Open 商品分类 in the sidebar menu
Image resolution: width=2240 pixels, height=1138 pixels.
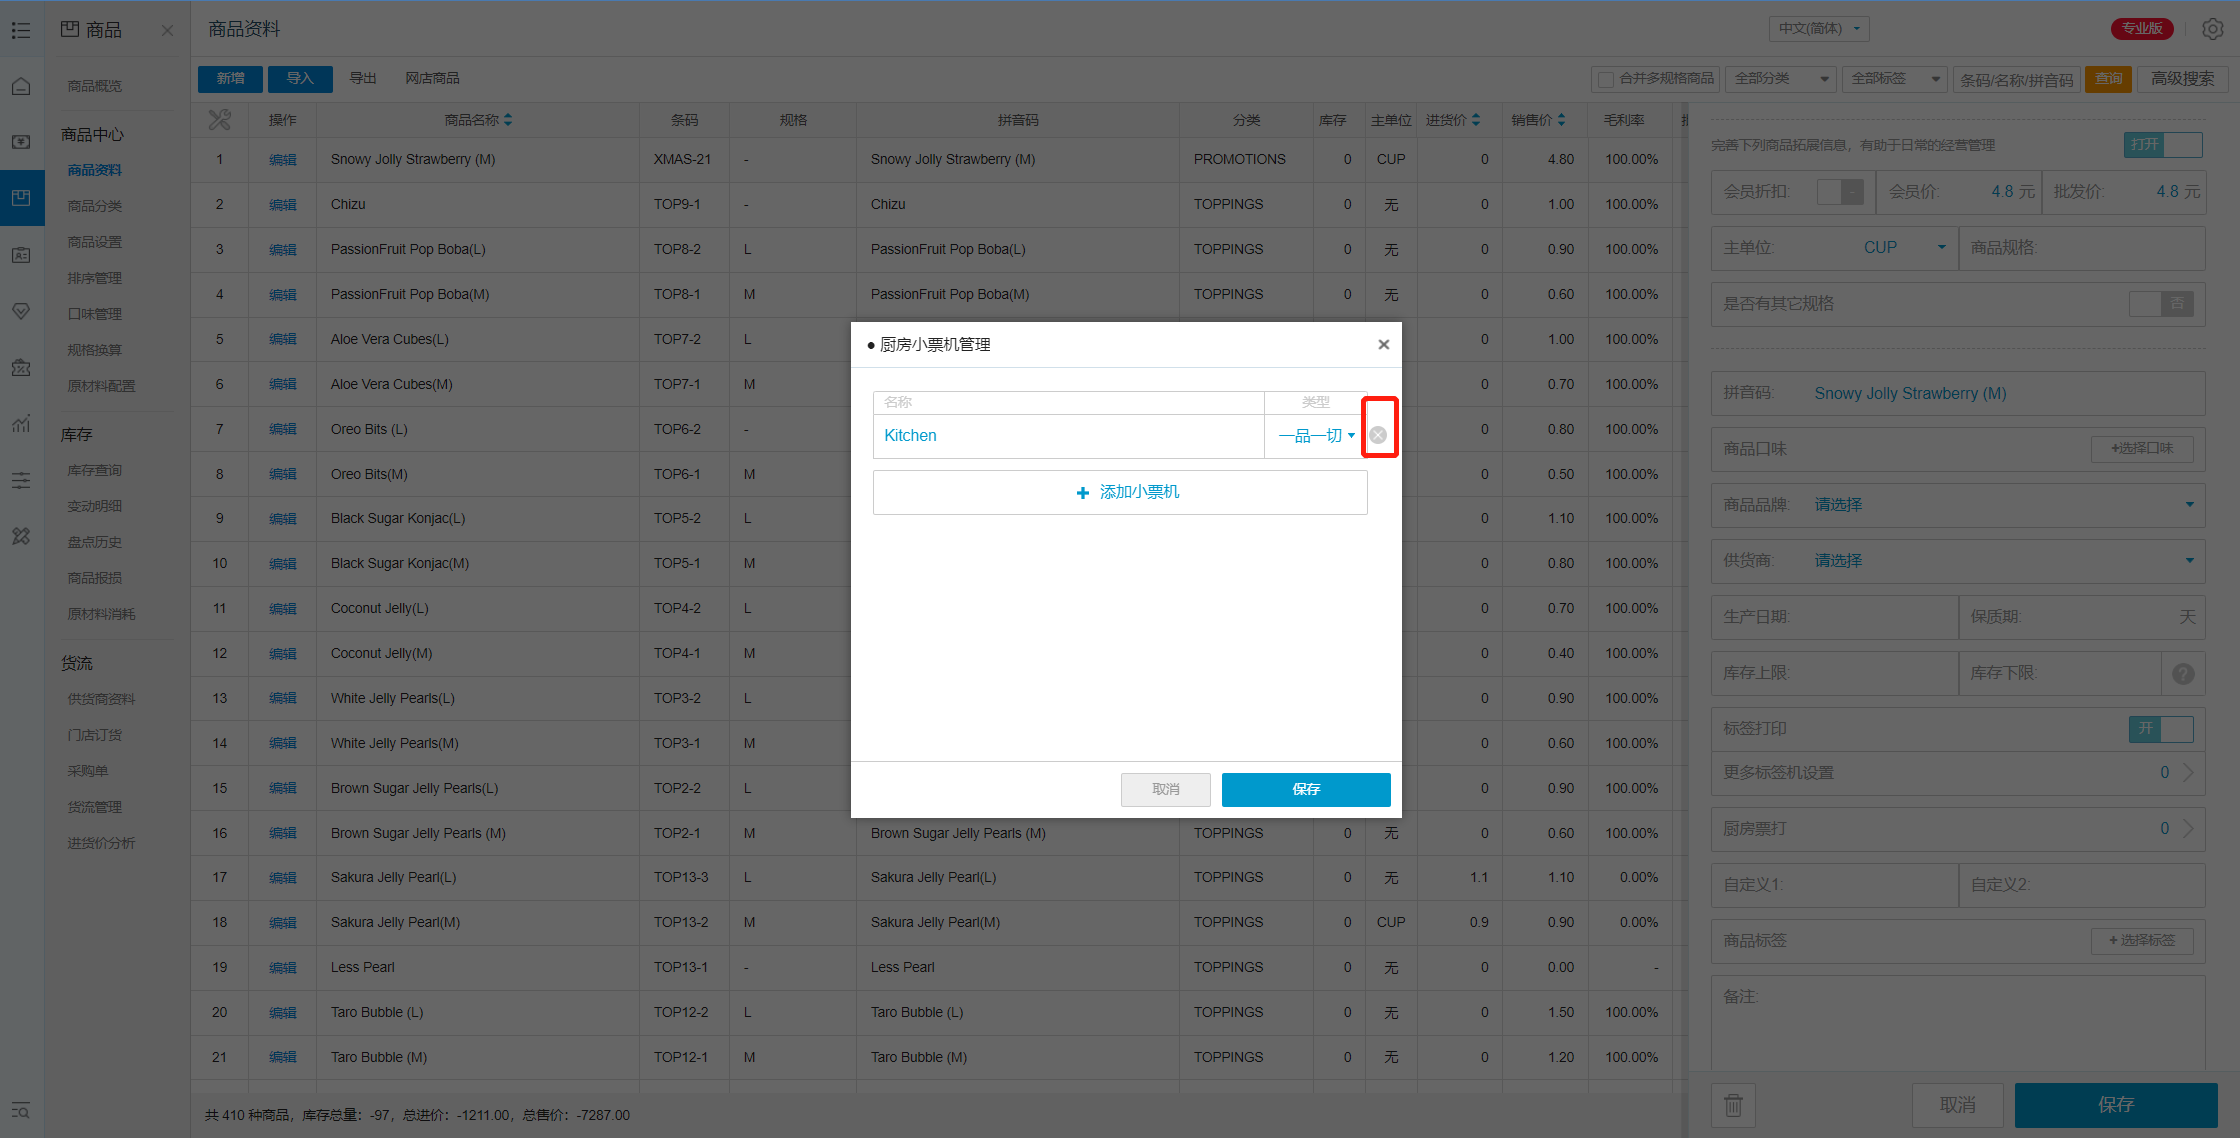[x=95, y=206]
